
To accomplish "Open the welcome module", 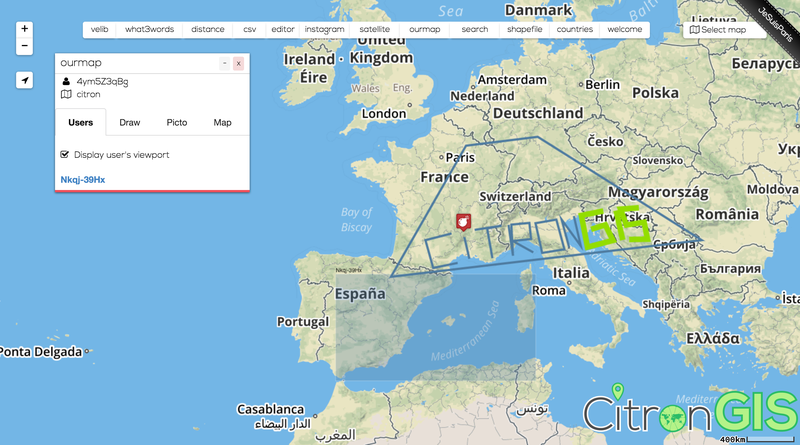I will coord(624,30).
